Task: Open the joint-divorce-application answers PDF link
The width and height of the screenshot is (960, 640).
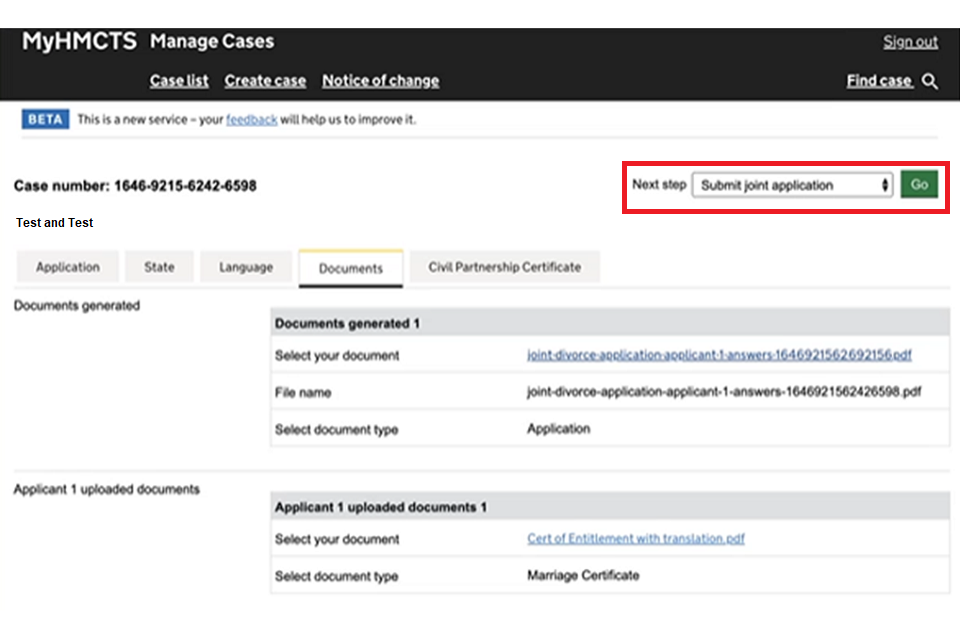Action: coord(719,355)
